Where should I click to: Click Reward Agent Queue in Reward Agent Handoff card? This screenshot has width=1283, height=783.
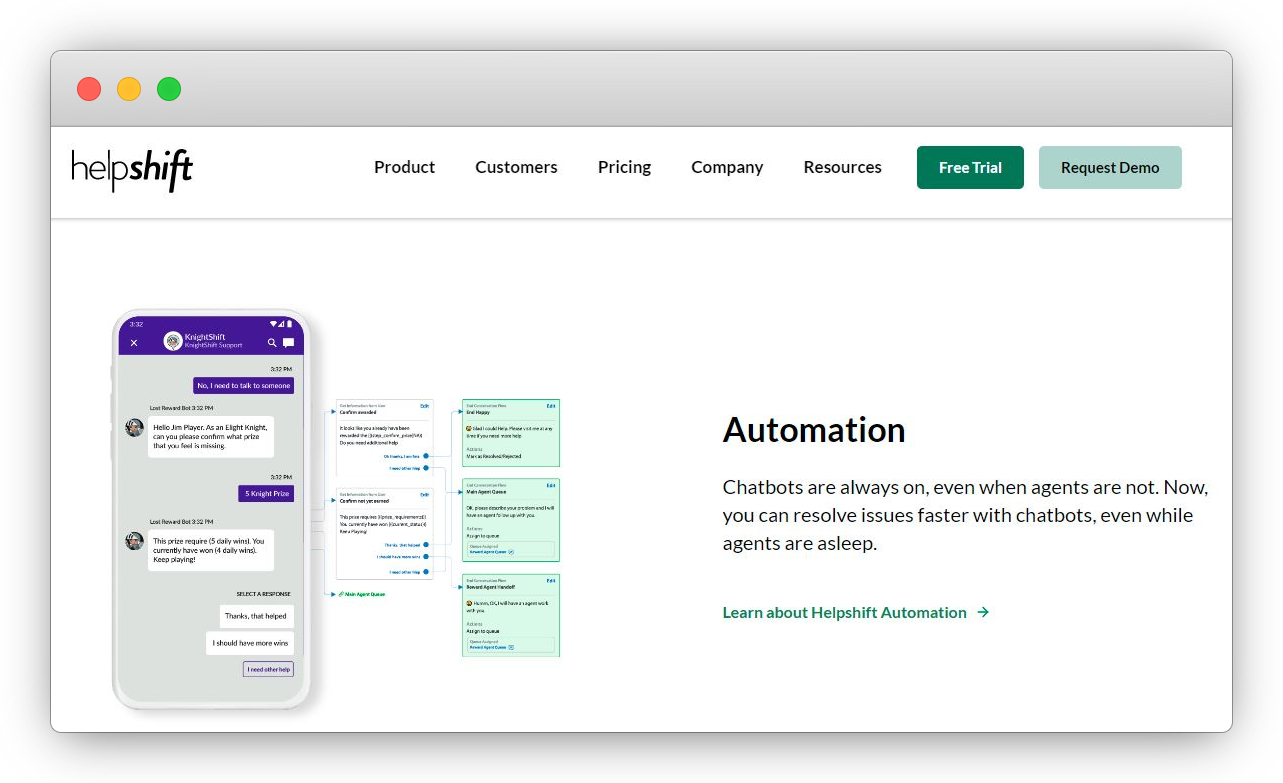[x=488, y=647]
